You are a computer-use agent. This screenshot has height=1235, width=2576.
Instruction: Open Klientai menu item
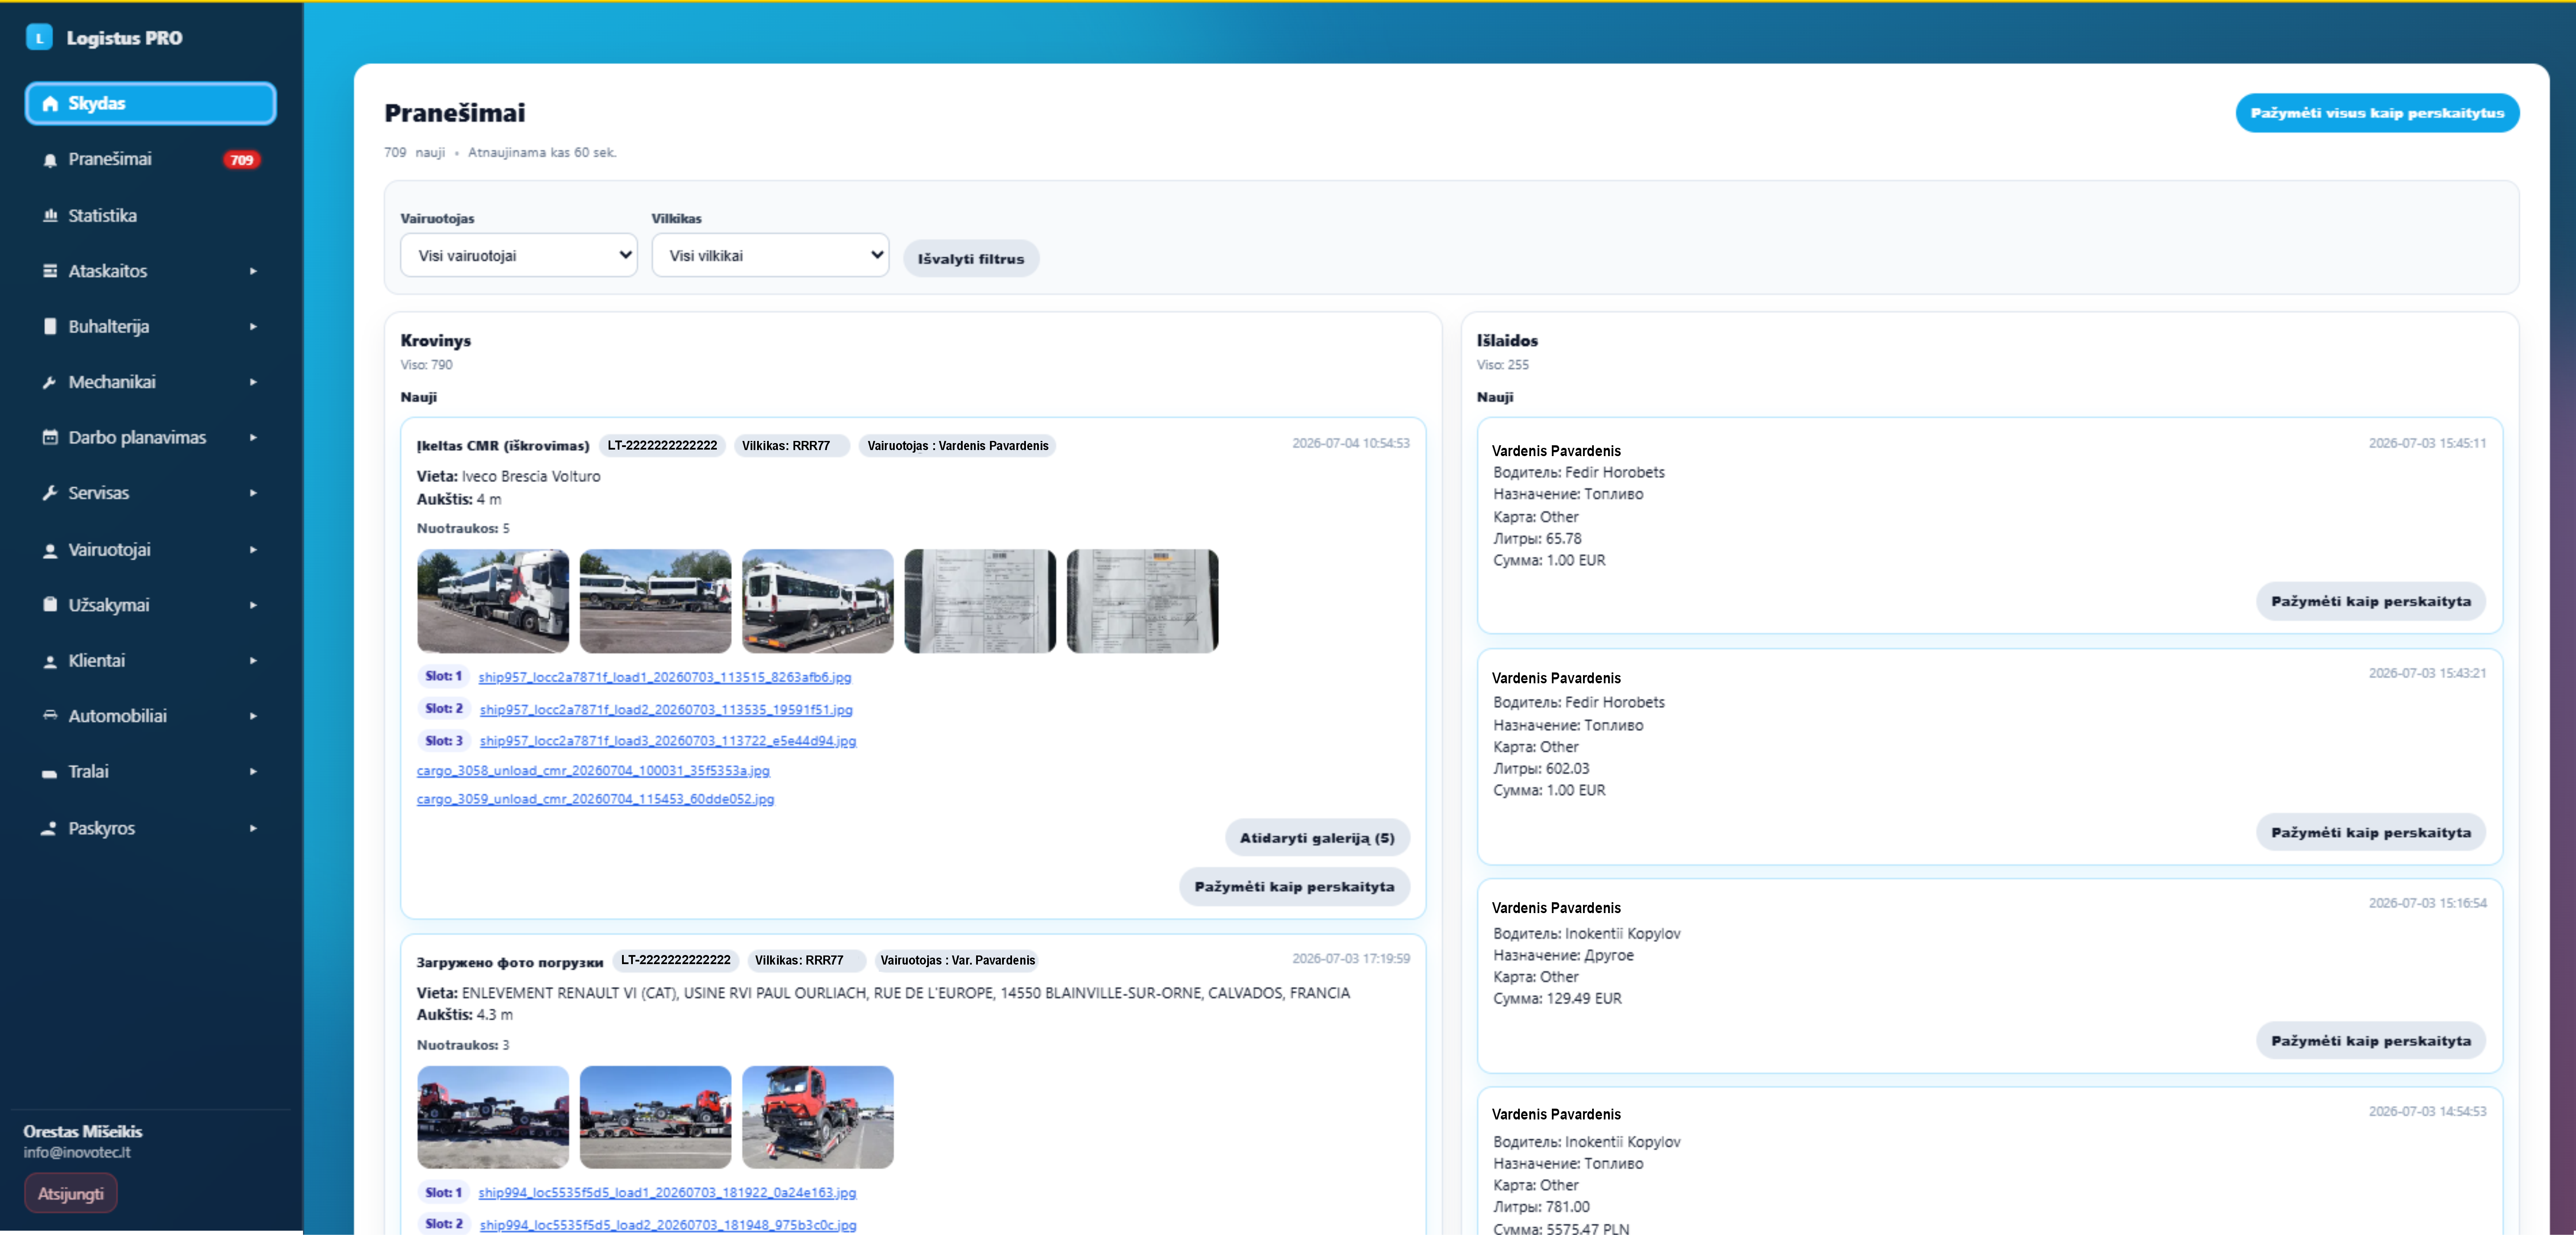point(151,661)
